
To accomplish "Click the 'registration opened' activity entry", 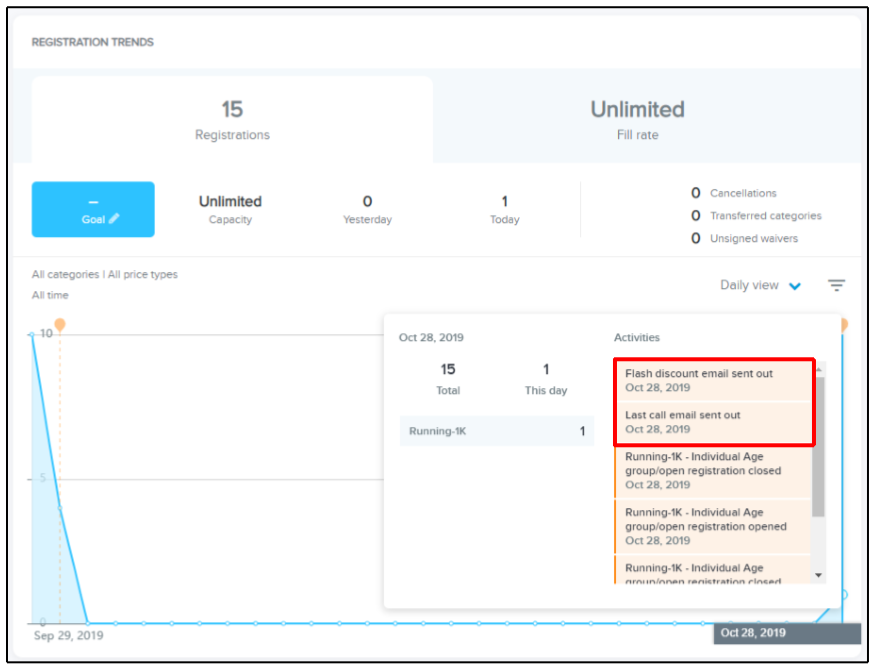I will pos(713,526).
